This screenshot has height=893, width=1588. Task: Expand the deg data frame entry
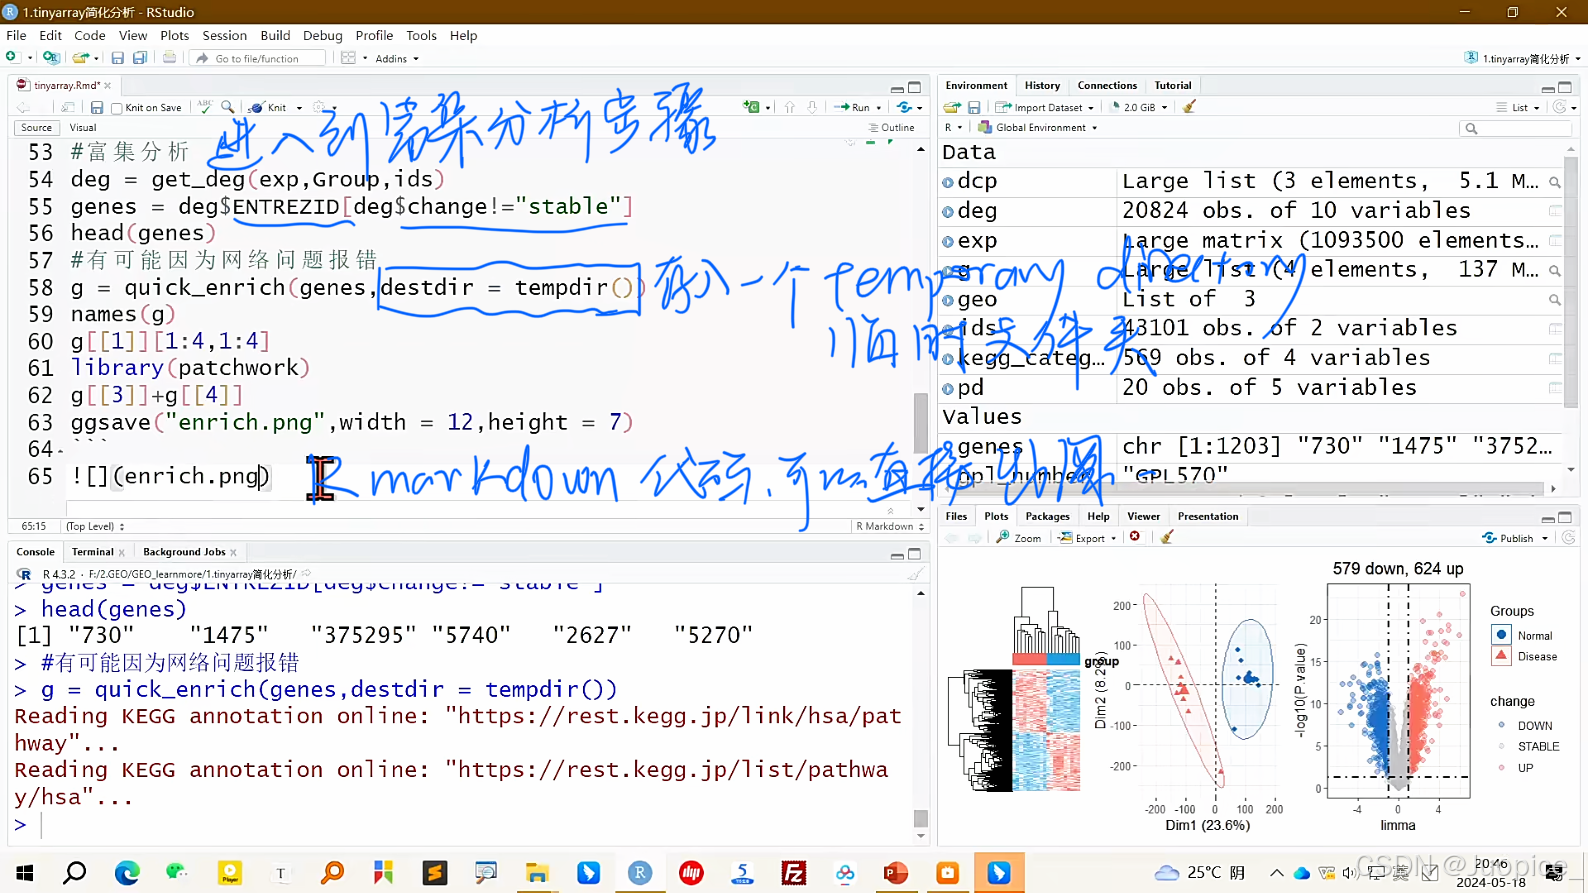[948, 212]
